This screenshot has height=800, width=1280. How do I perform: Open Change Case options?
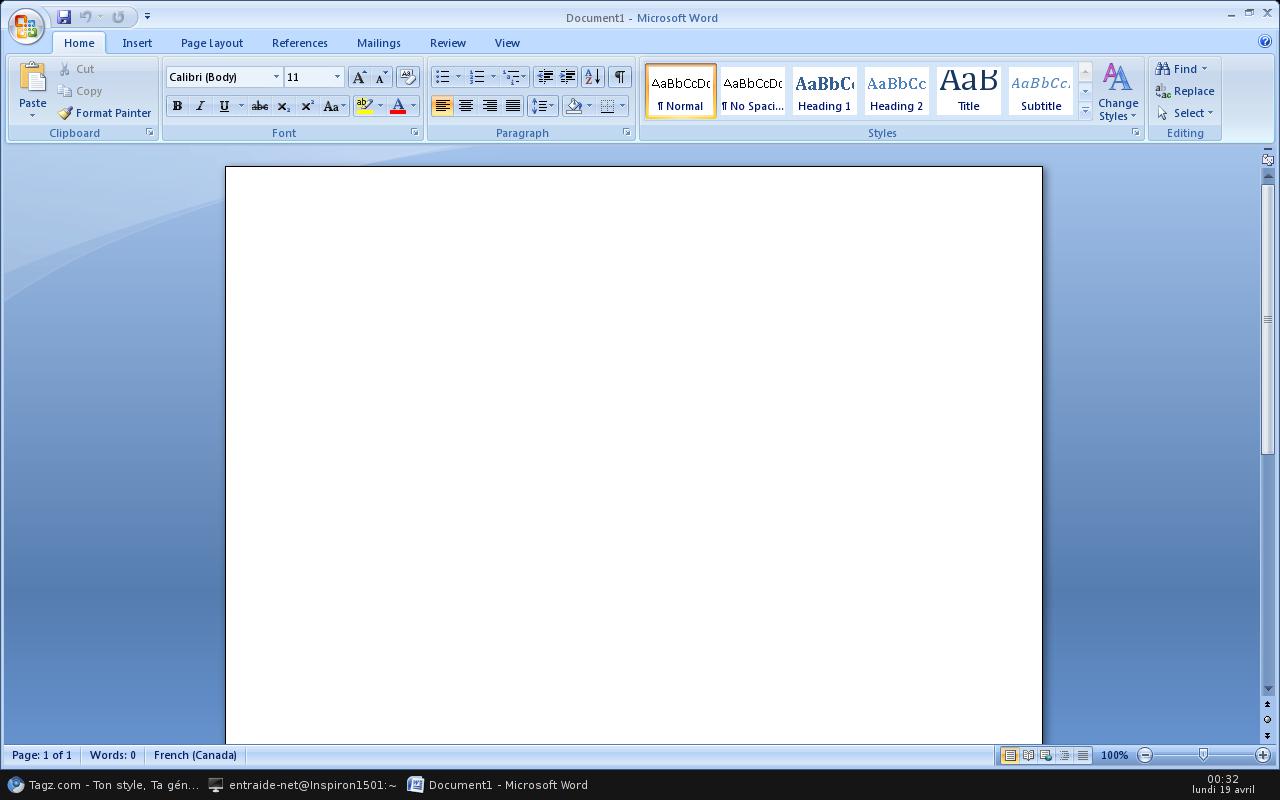tap(334, 106)
